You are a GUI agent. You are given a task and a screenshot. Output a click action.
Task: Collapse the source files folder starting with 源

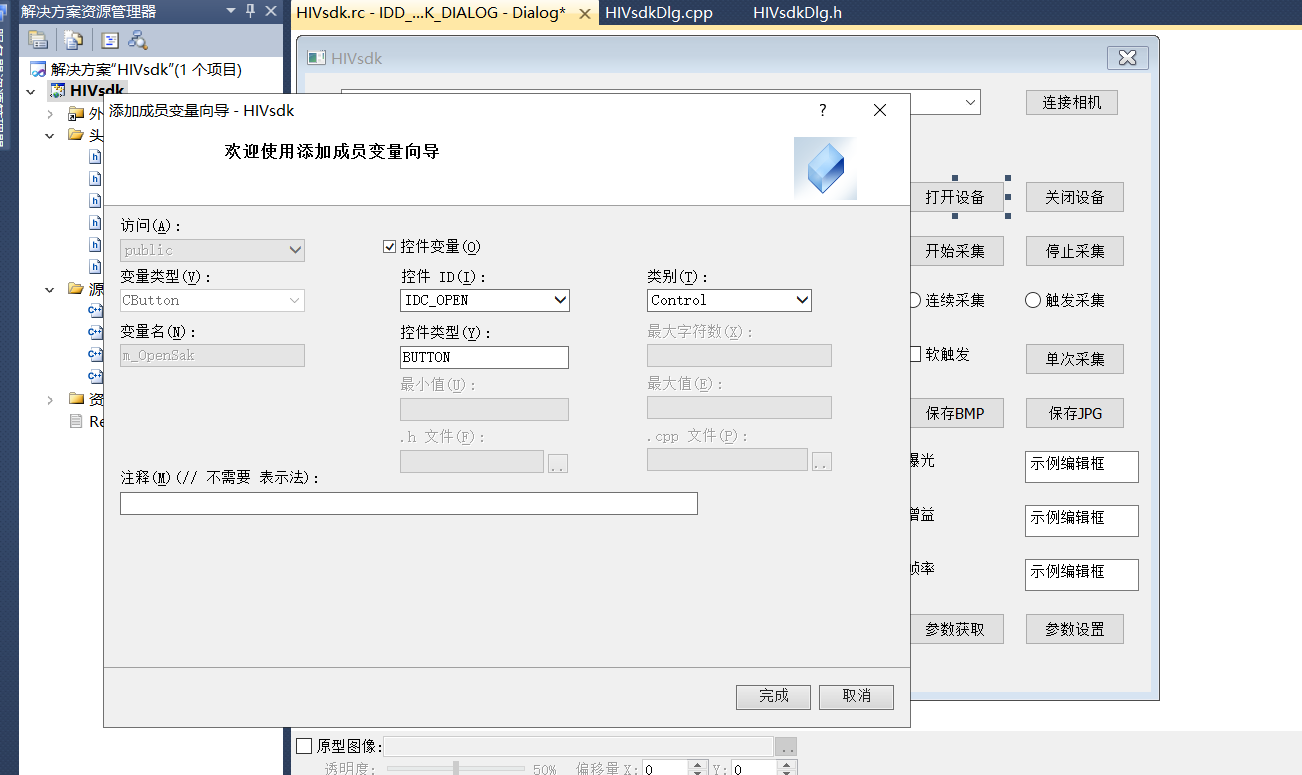50,289
